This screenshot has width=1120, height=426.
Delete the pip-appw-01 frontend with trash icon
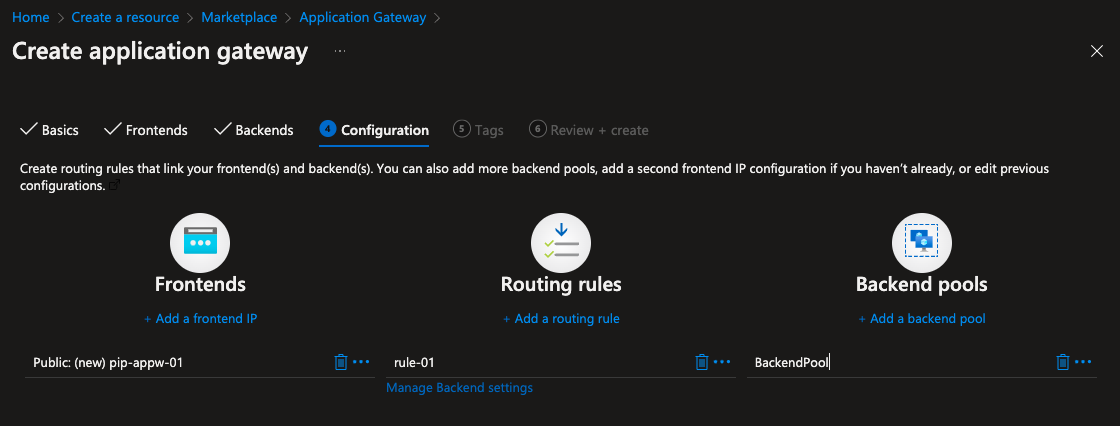pyautogui.click(x=341, y=362)
